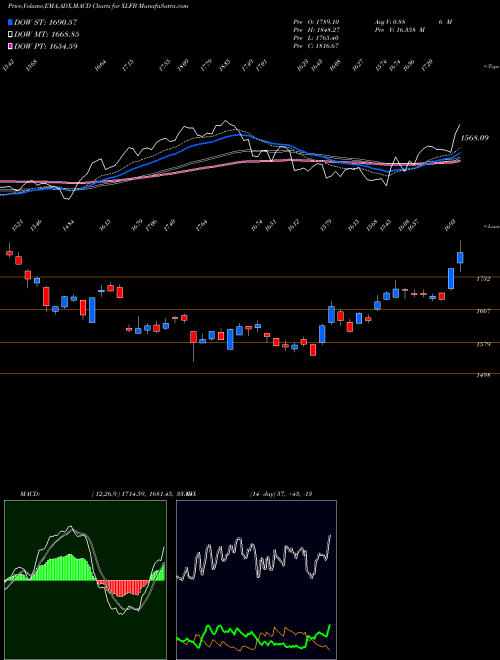Click the 1498 price level label

[483, 375]
